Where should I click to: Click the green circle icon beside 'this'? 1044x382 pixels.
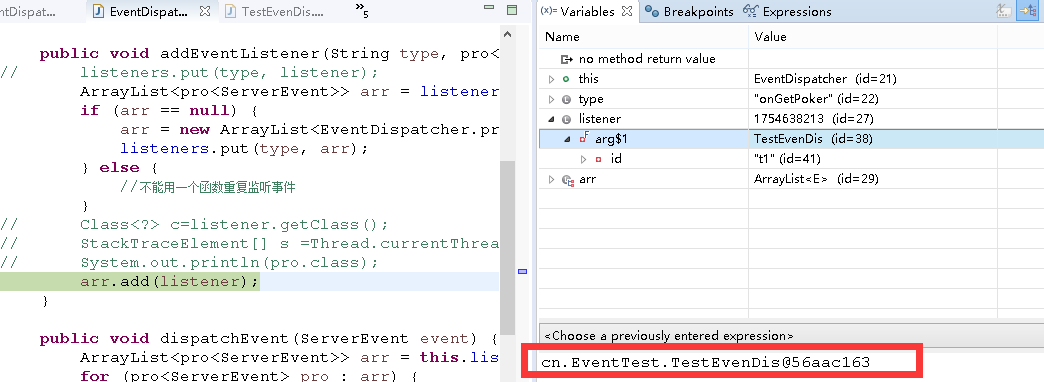click(567, 79)
